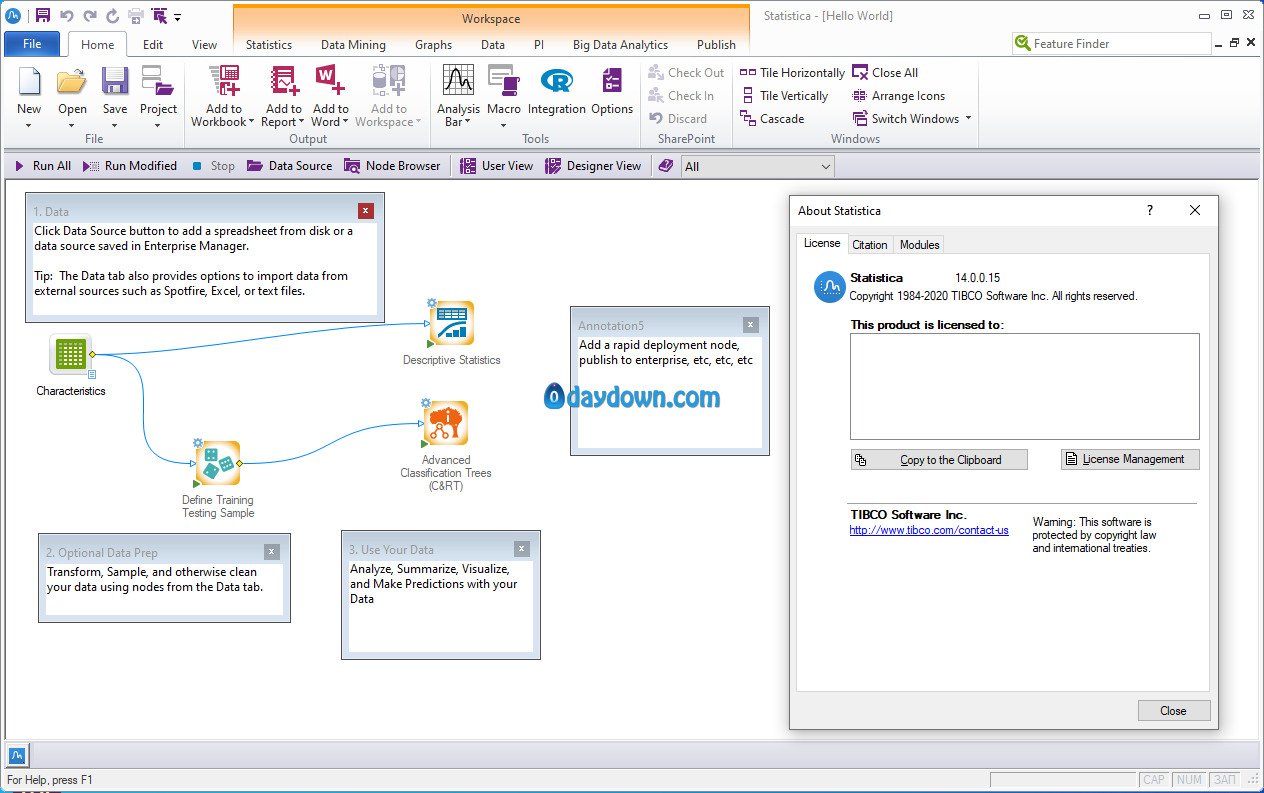Screen dimensions: 1264x793
Task: Open License Management
Action: tap(1130, 459)
